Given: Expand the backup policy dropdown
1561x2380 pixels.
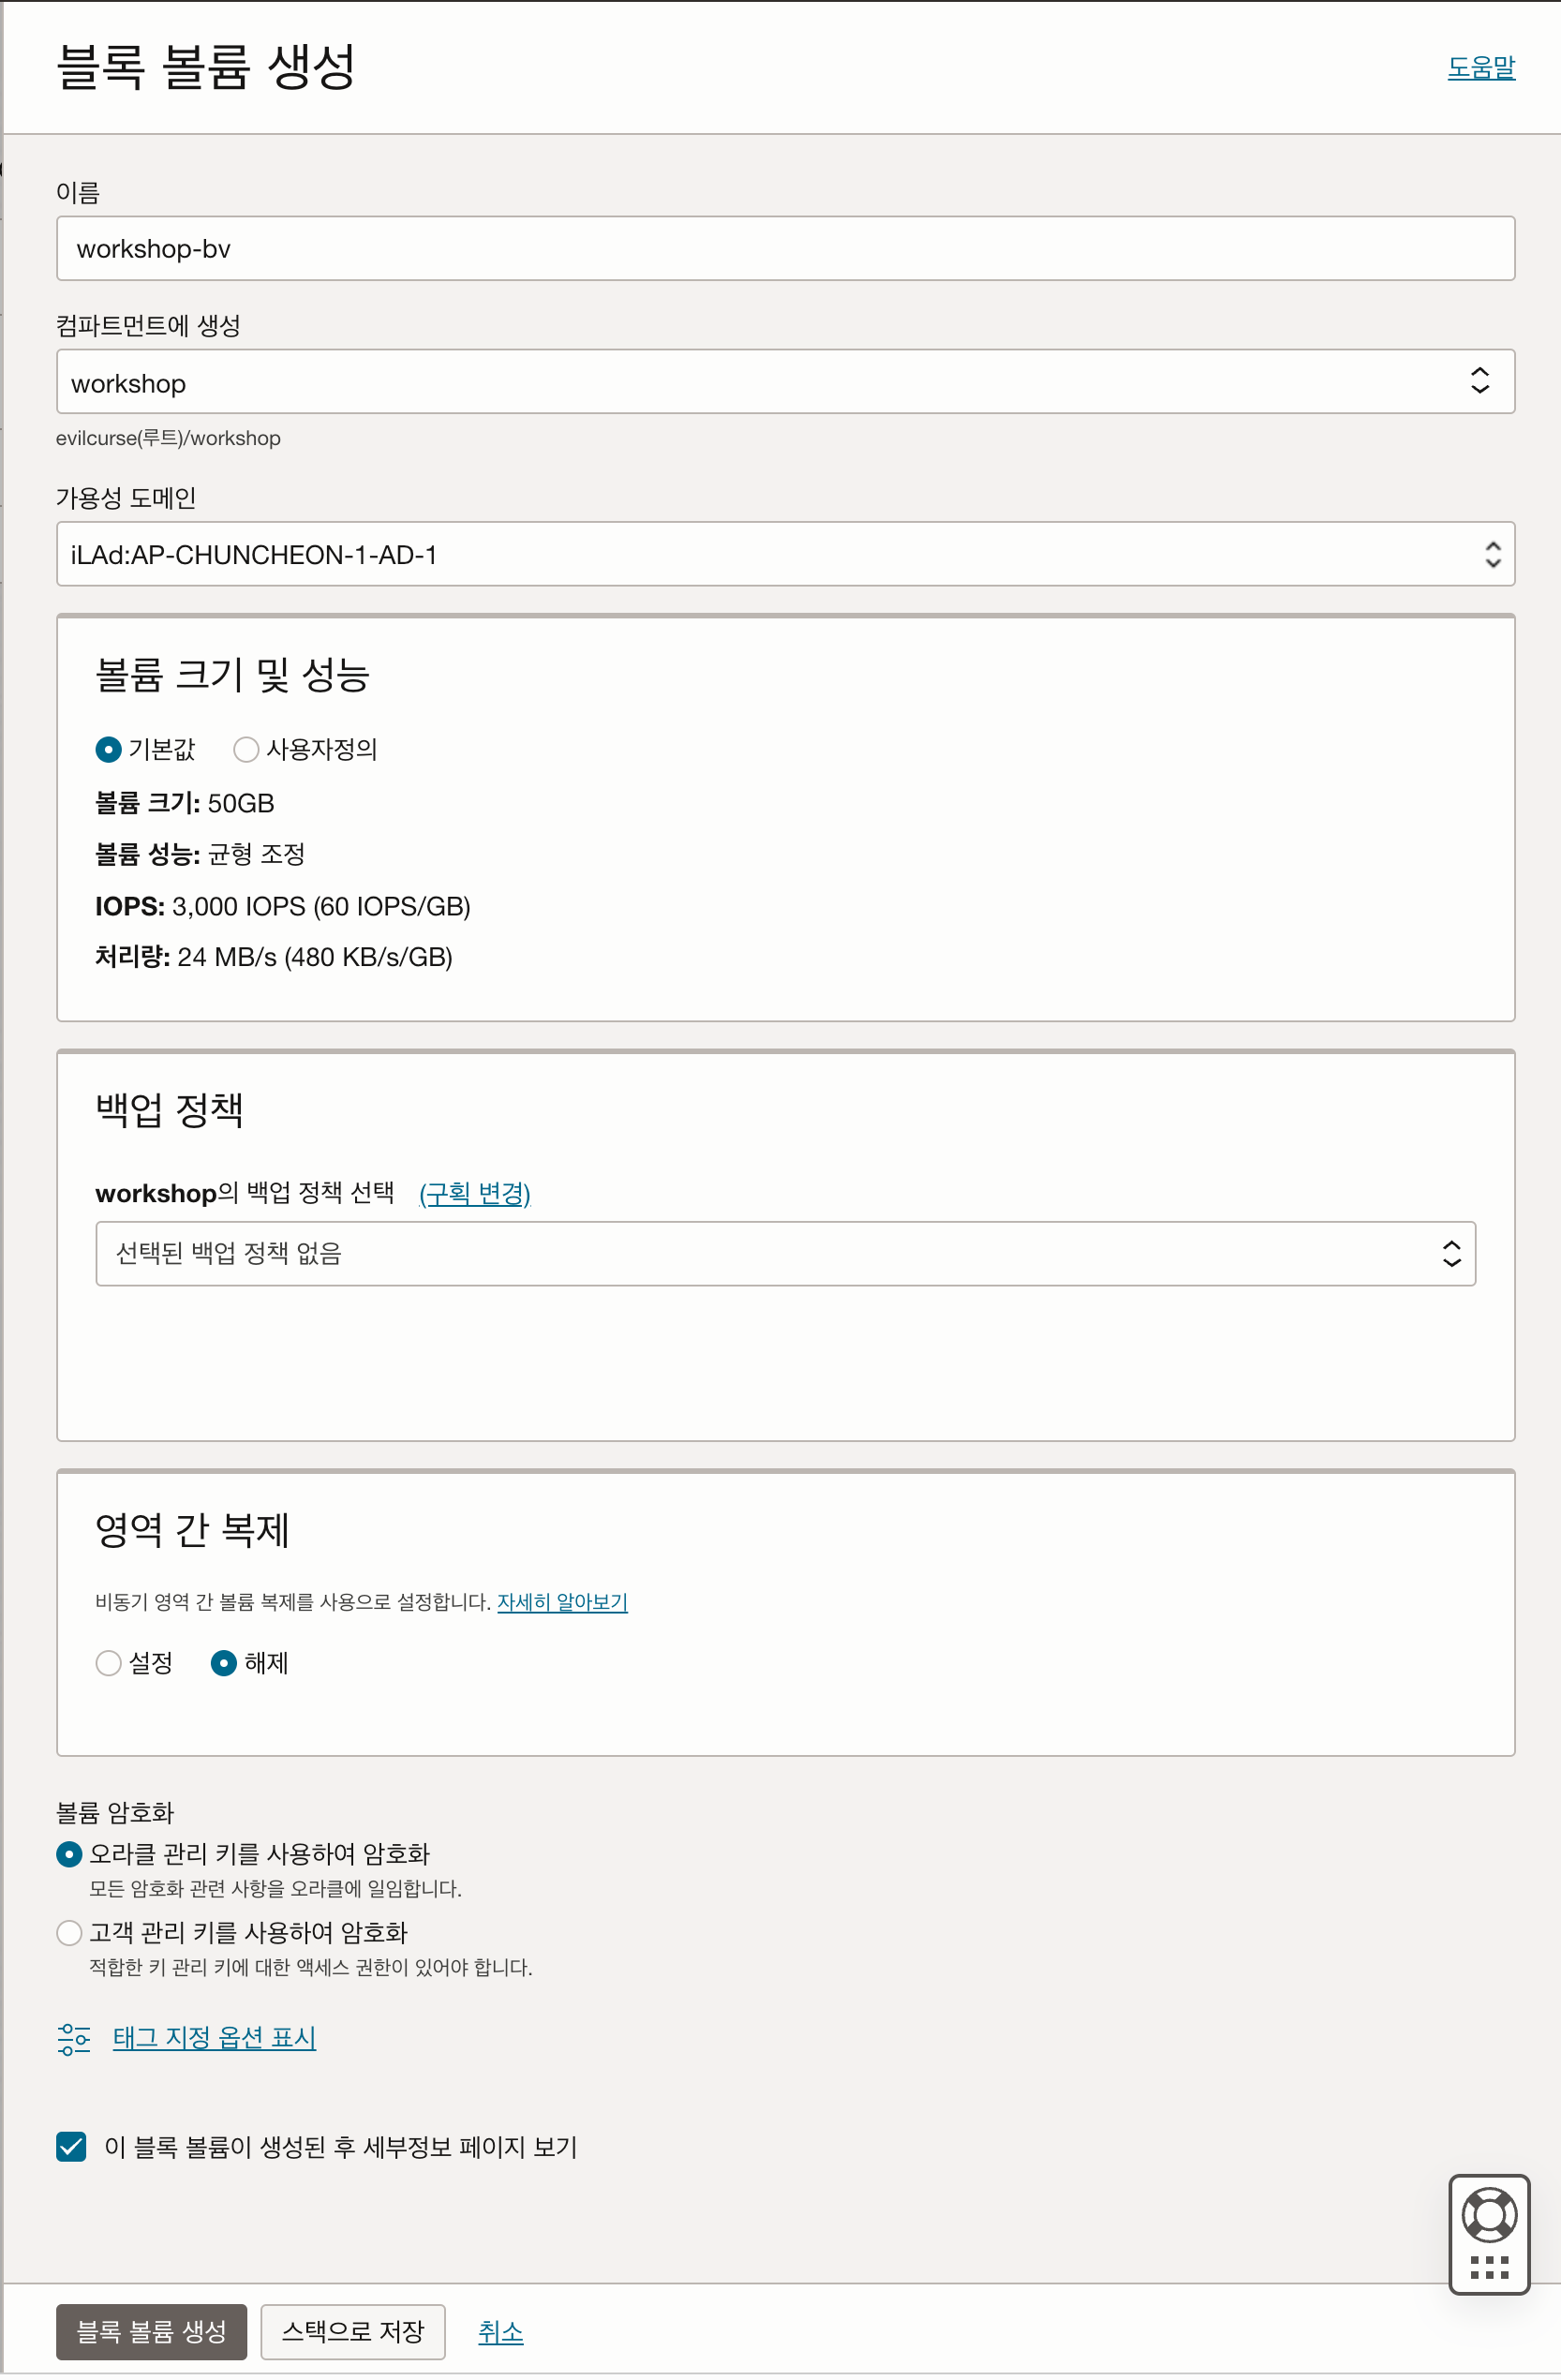Looking at the screenshot, I should coord(785,1253).
